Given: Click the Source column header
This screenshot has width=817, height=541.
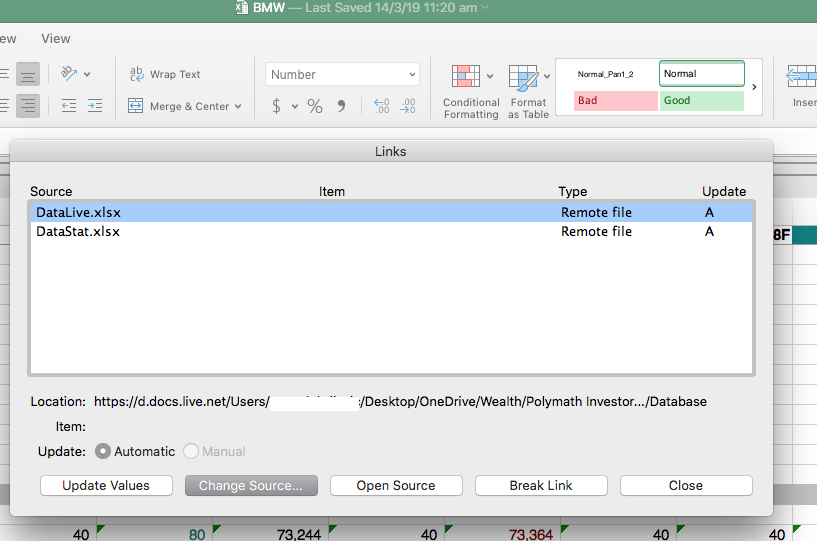Looking at the screenshot, I should click(x=51, y=191).
